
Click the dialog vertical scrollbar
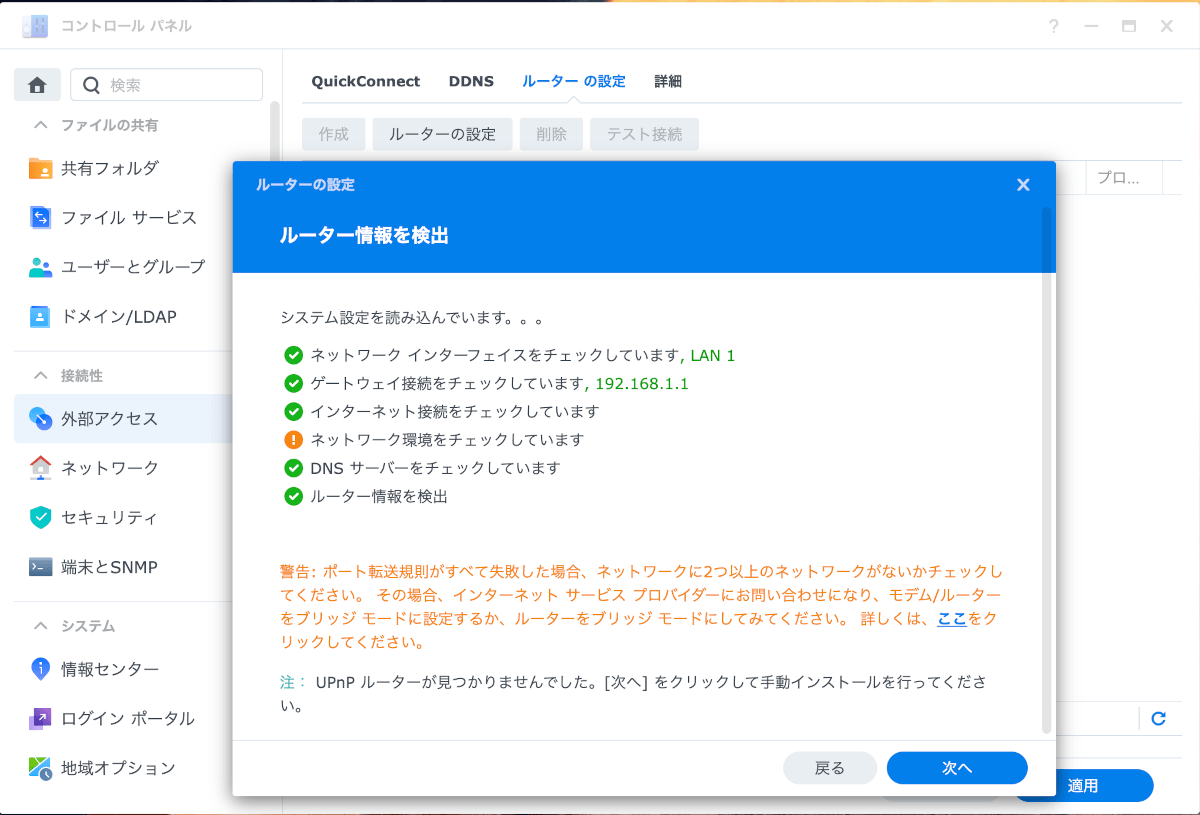[1047, 470]
